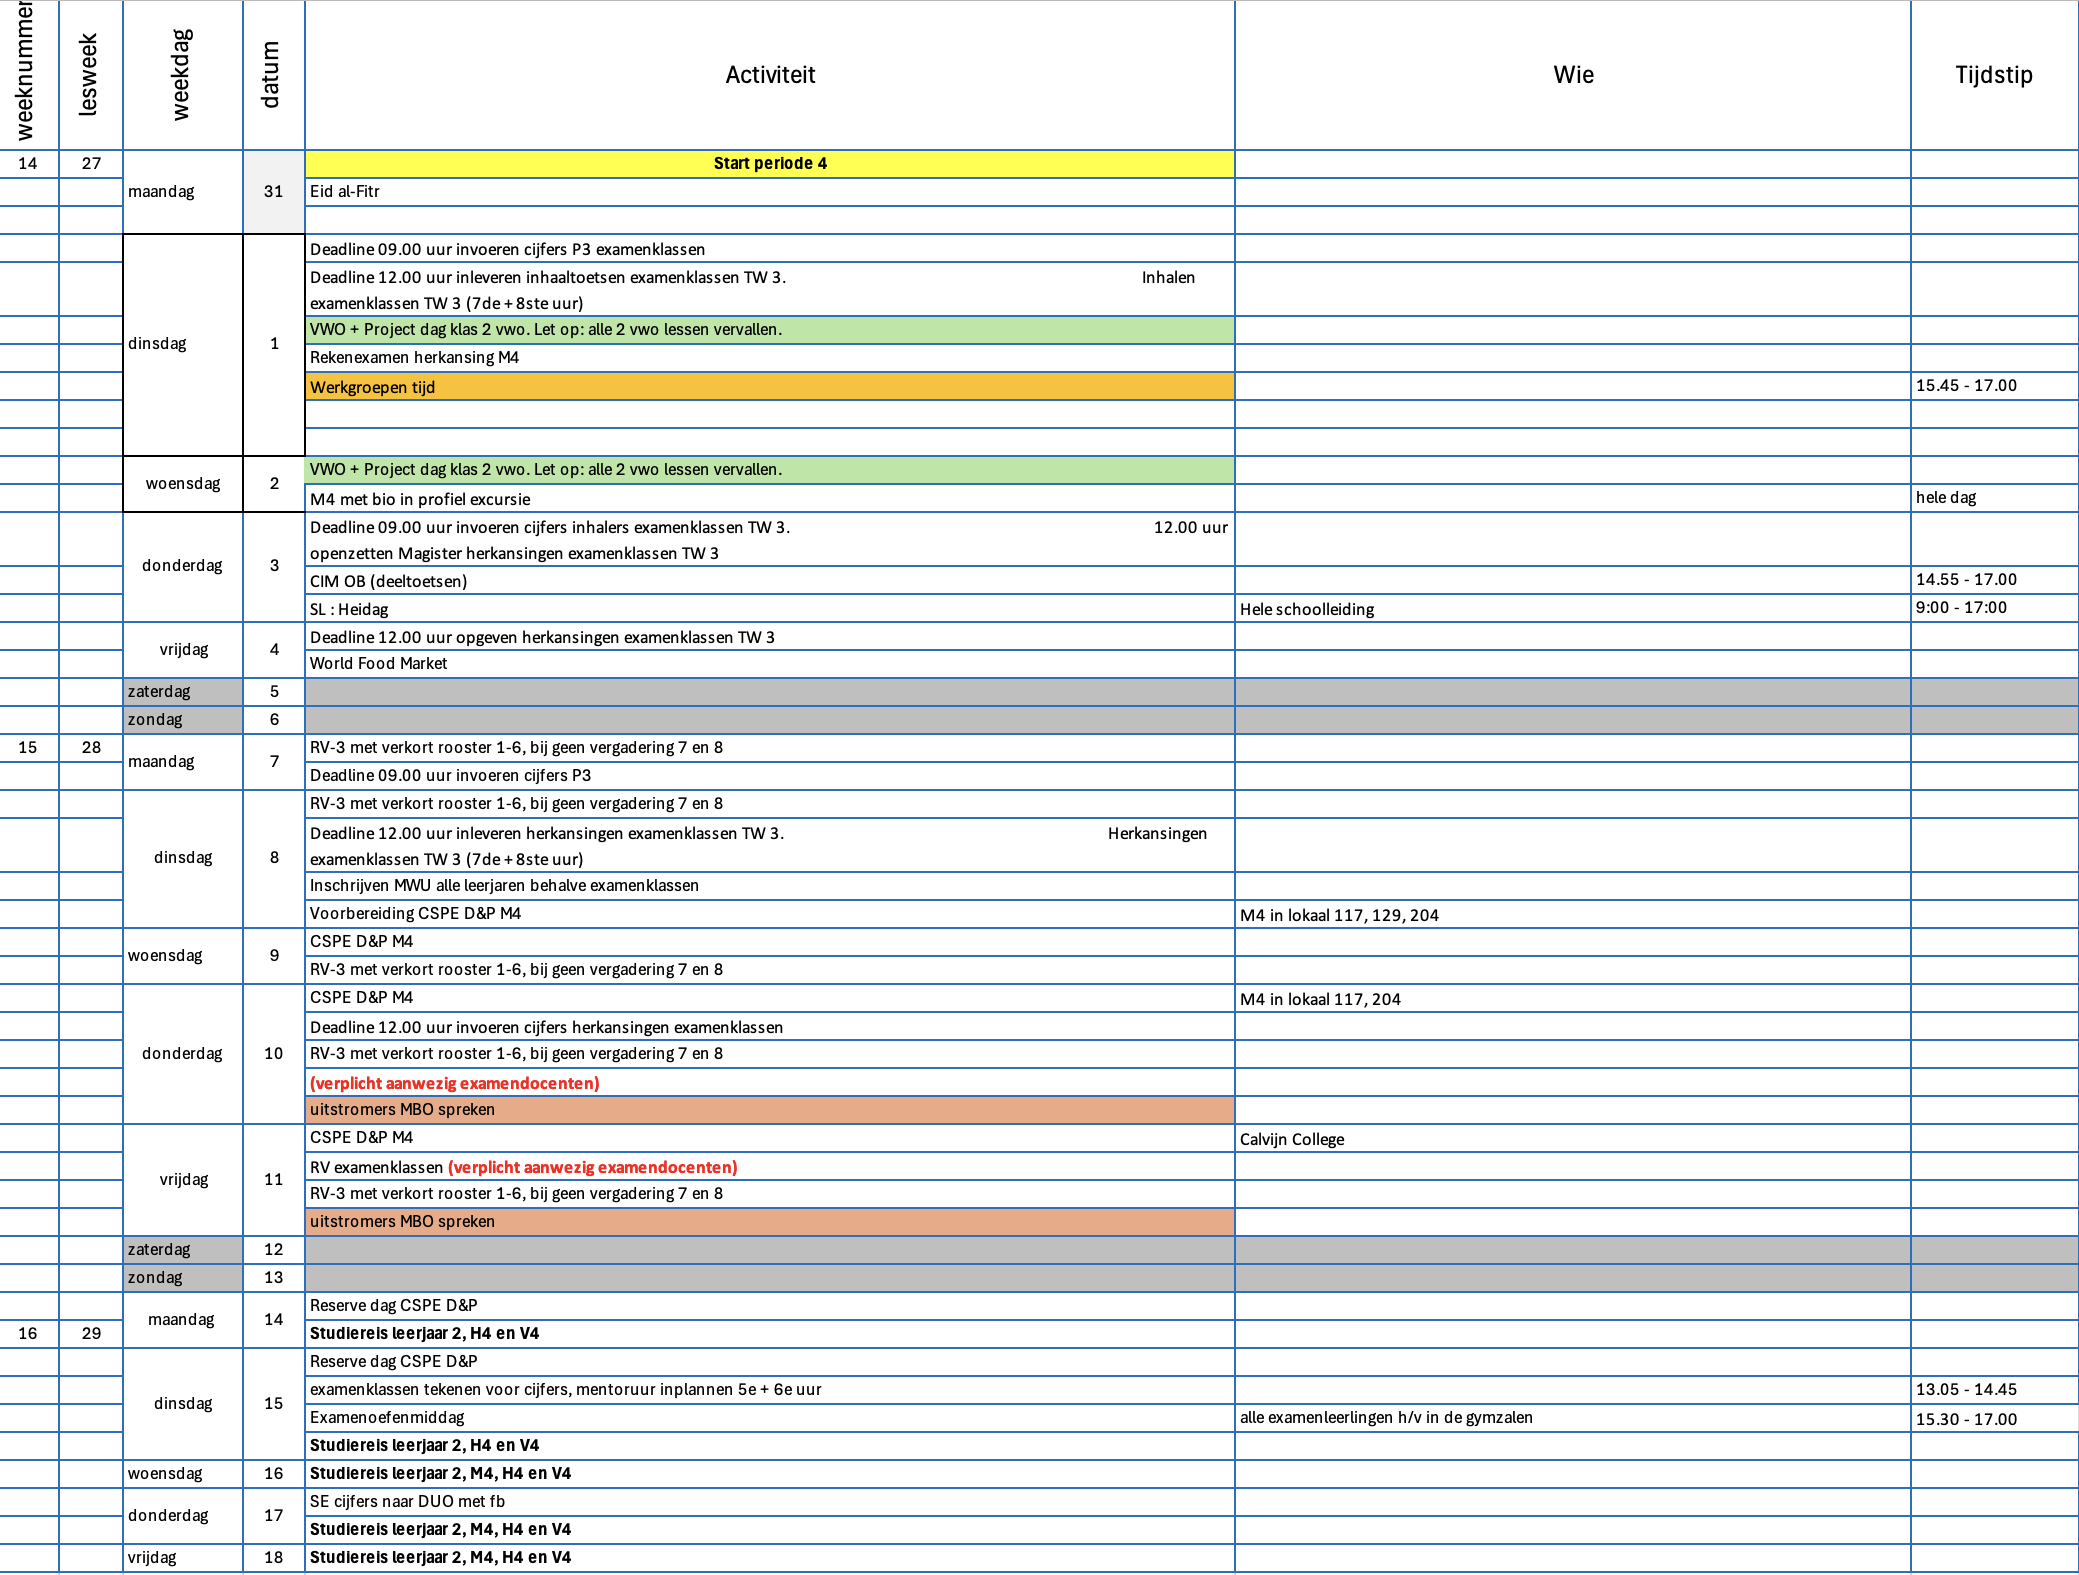Click the 'Voorbereiding CSPE D&P M4' cell

770,914
